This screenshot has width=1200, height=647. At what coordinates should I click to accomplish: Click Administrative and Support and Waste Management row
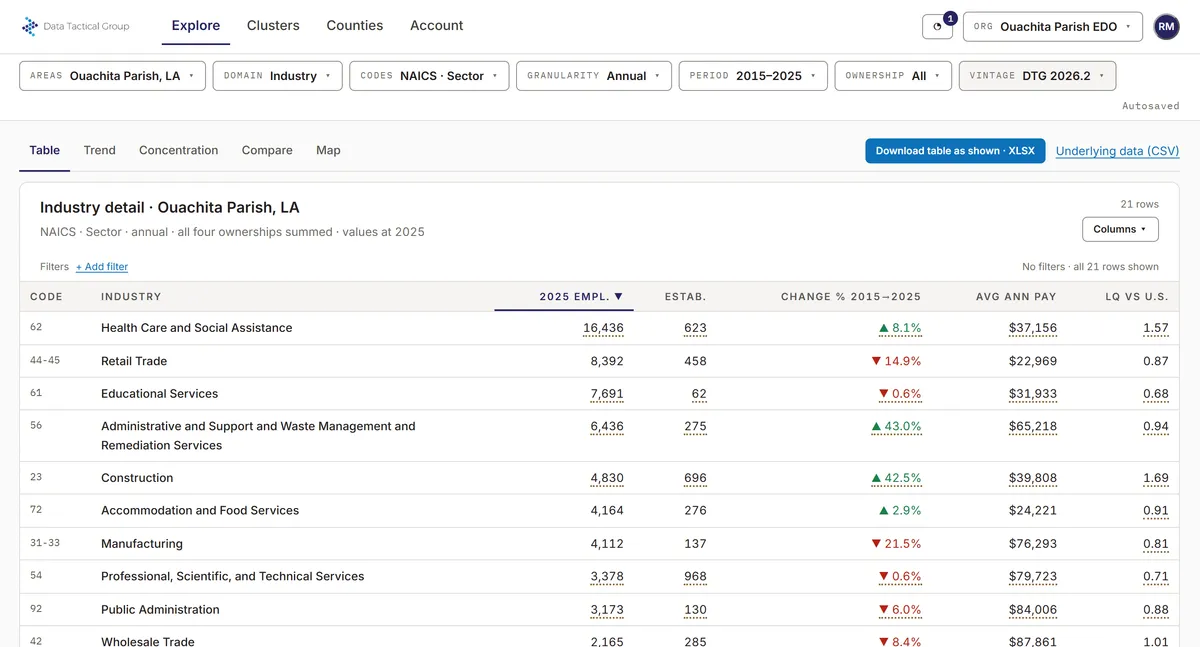pos(258,436)
